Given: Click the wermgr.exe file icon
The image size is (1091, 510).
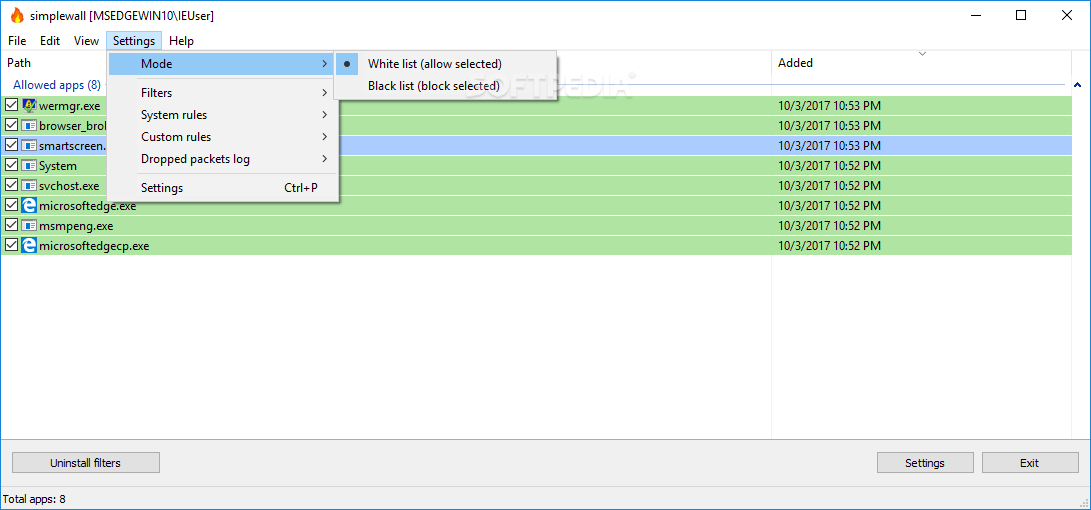Looking at the screenshot, I should point(29,106).
